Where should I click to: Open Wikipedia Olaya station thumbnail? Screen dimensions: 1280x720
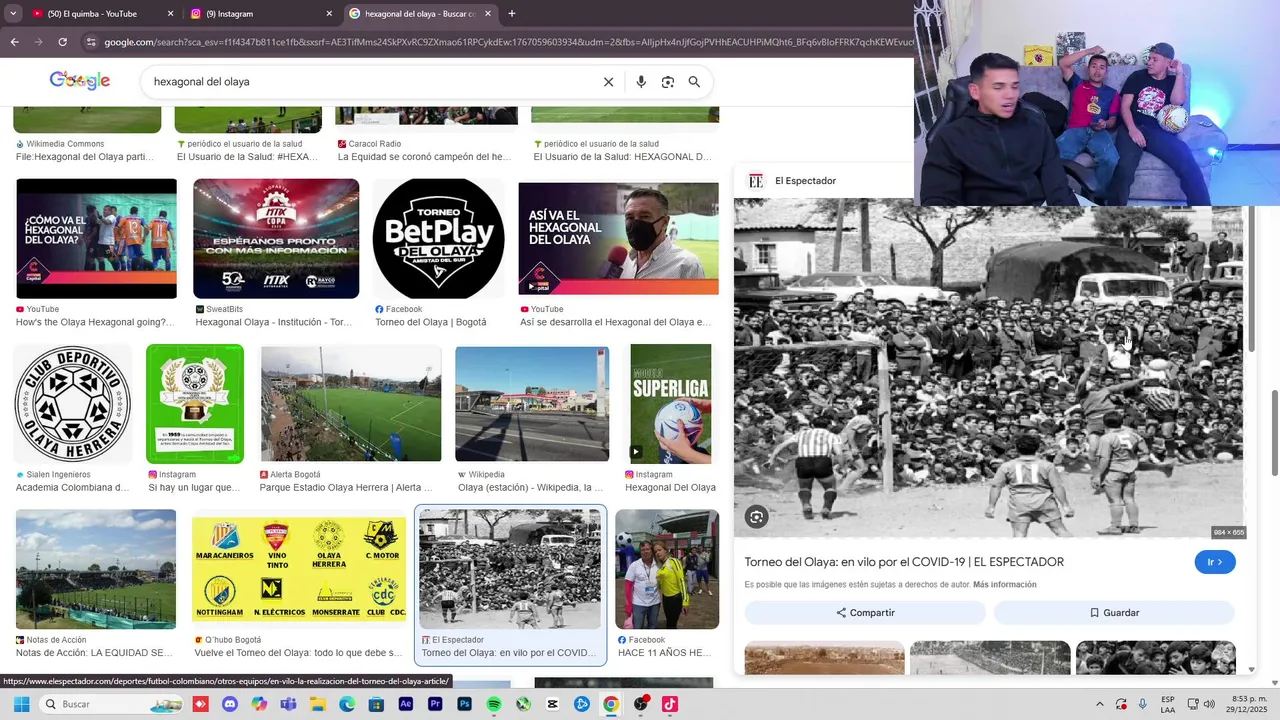[x=532, y=404]
